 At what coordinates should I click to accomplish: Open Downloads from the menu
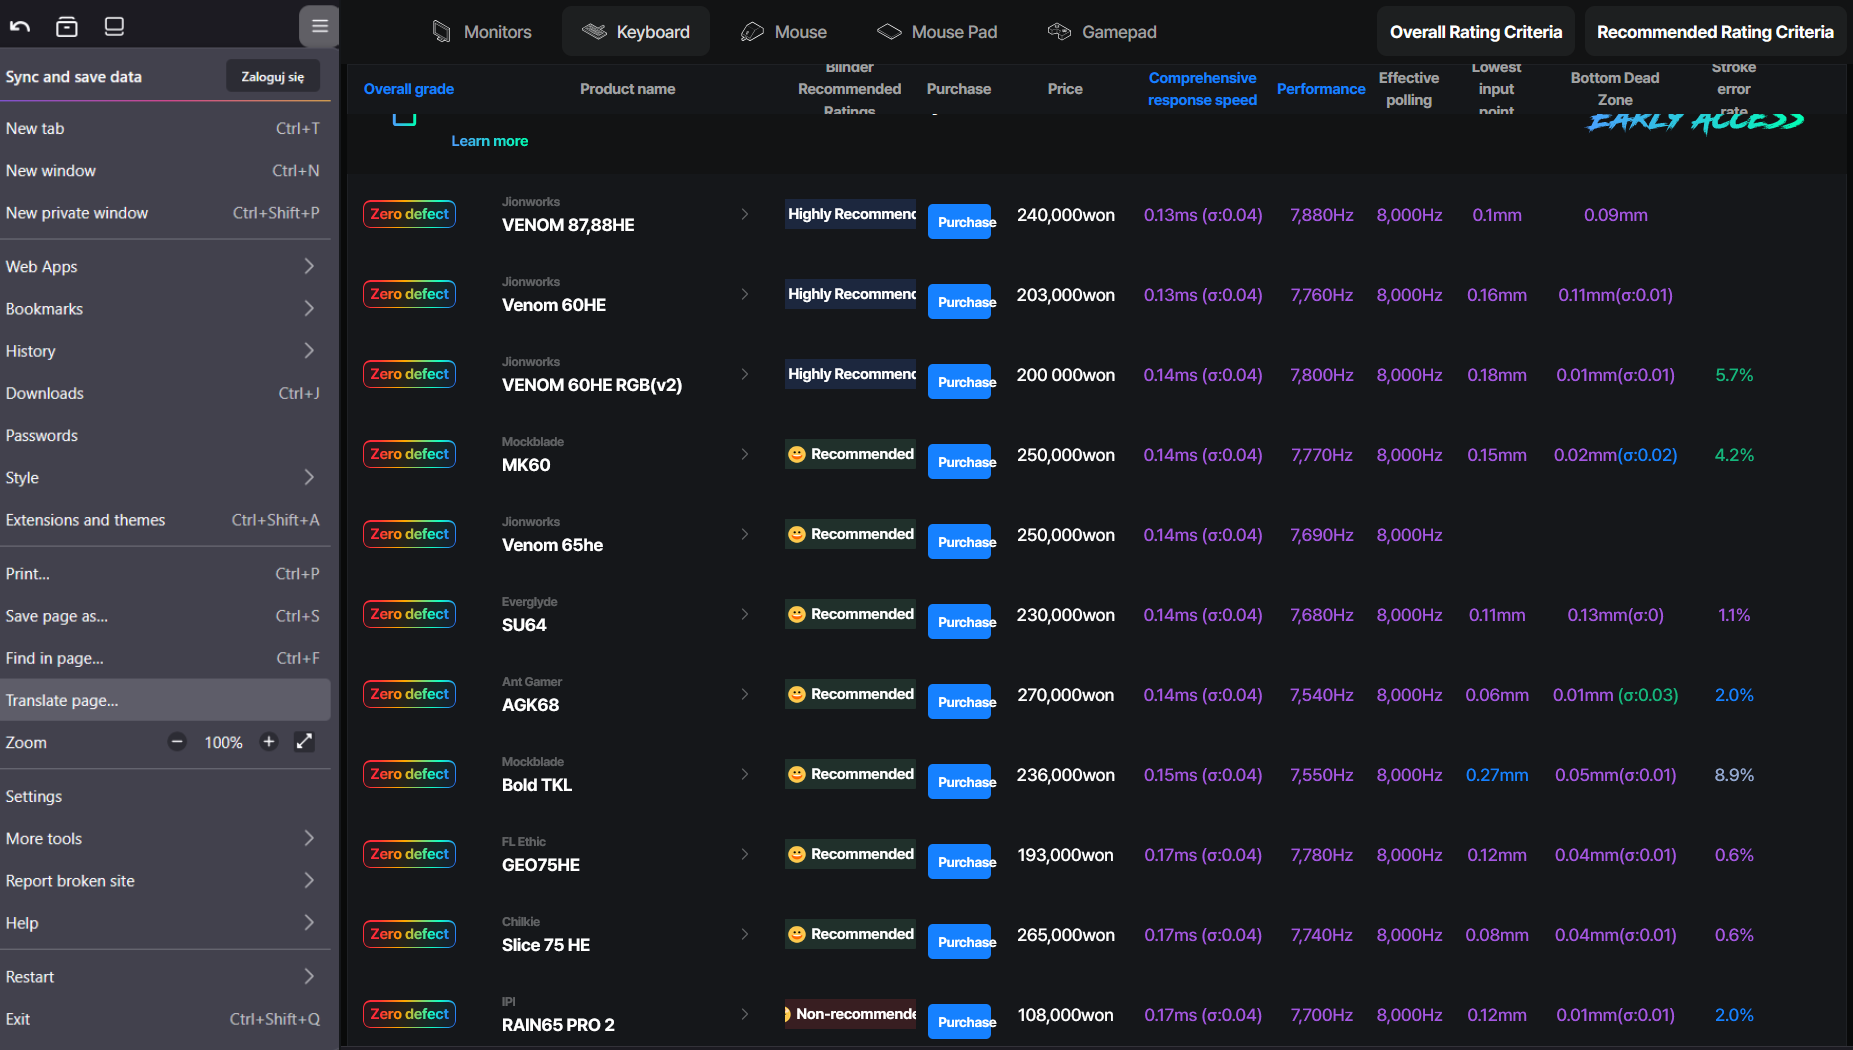click(x=165, y=393)
